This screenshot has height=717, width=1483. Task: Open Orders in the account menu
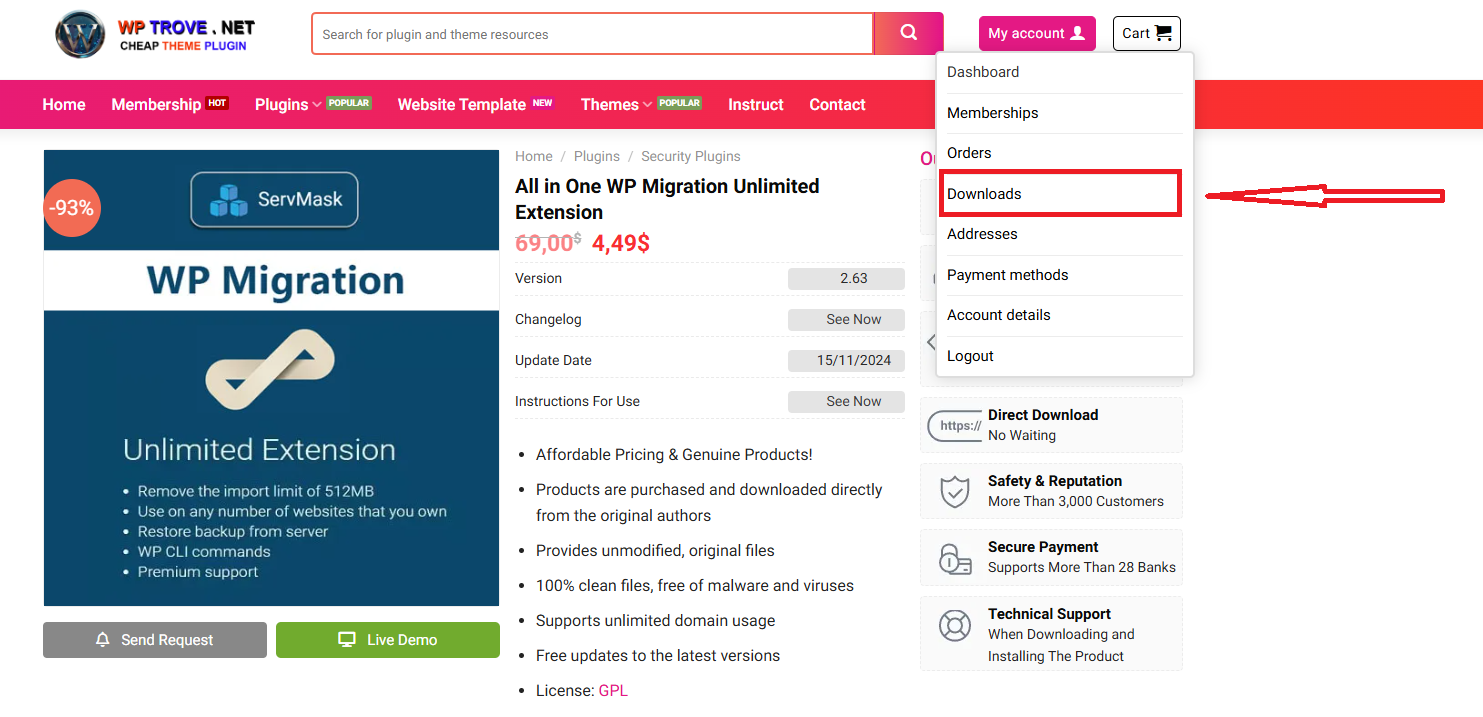(x=969, y=153)
